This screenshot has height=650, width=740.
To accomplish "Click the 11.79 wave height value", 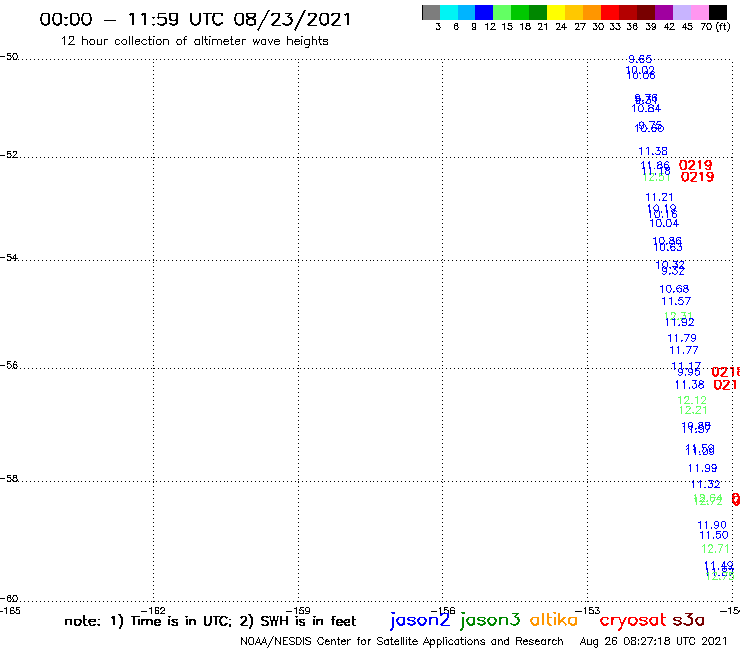I will (x=682, y=338).
